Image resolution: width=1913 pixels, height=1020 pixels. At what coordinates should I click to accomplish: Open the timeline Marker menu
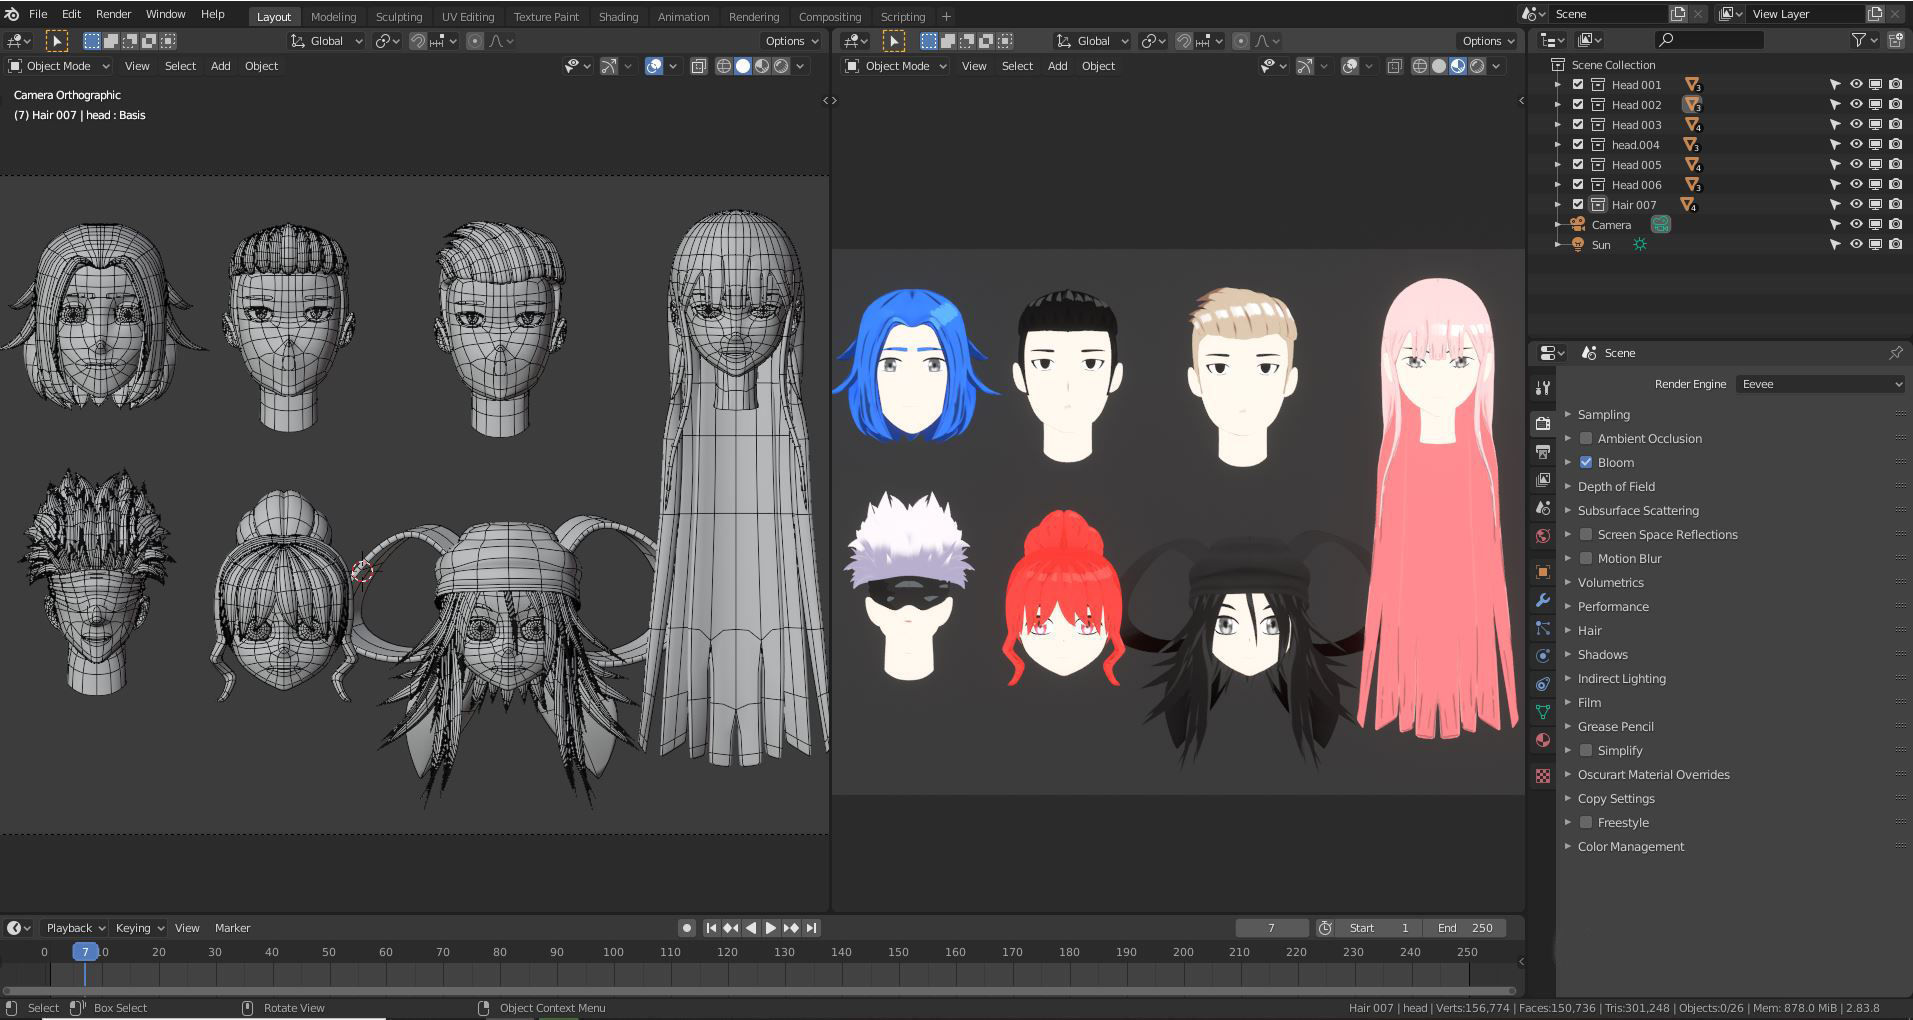coord(232,928)
